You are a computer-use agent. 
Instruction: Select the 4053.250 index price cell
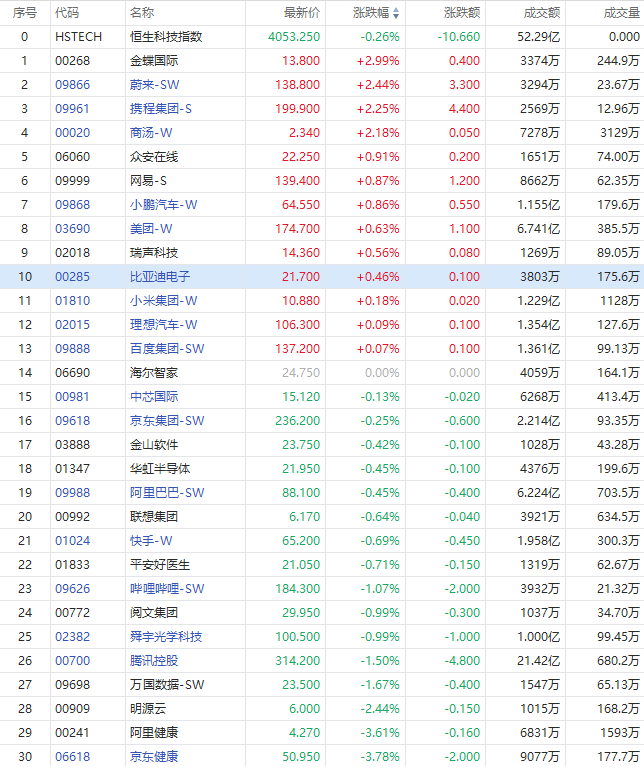294,37
